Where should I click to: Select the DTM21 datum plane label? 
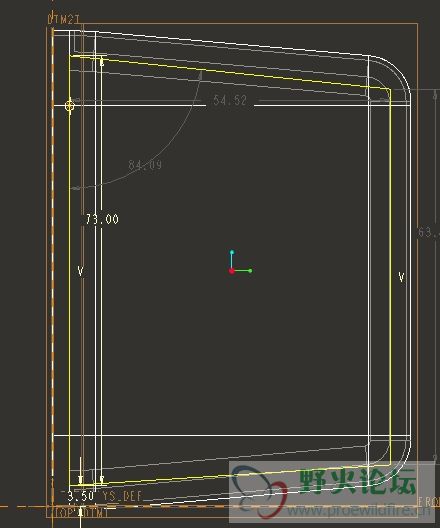coord(64,19)
